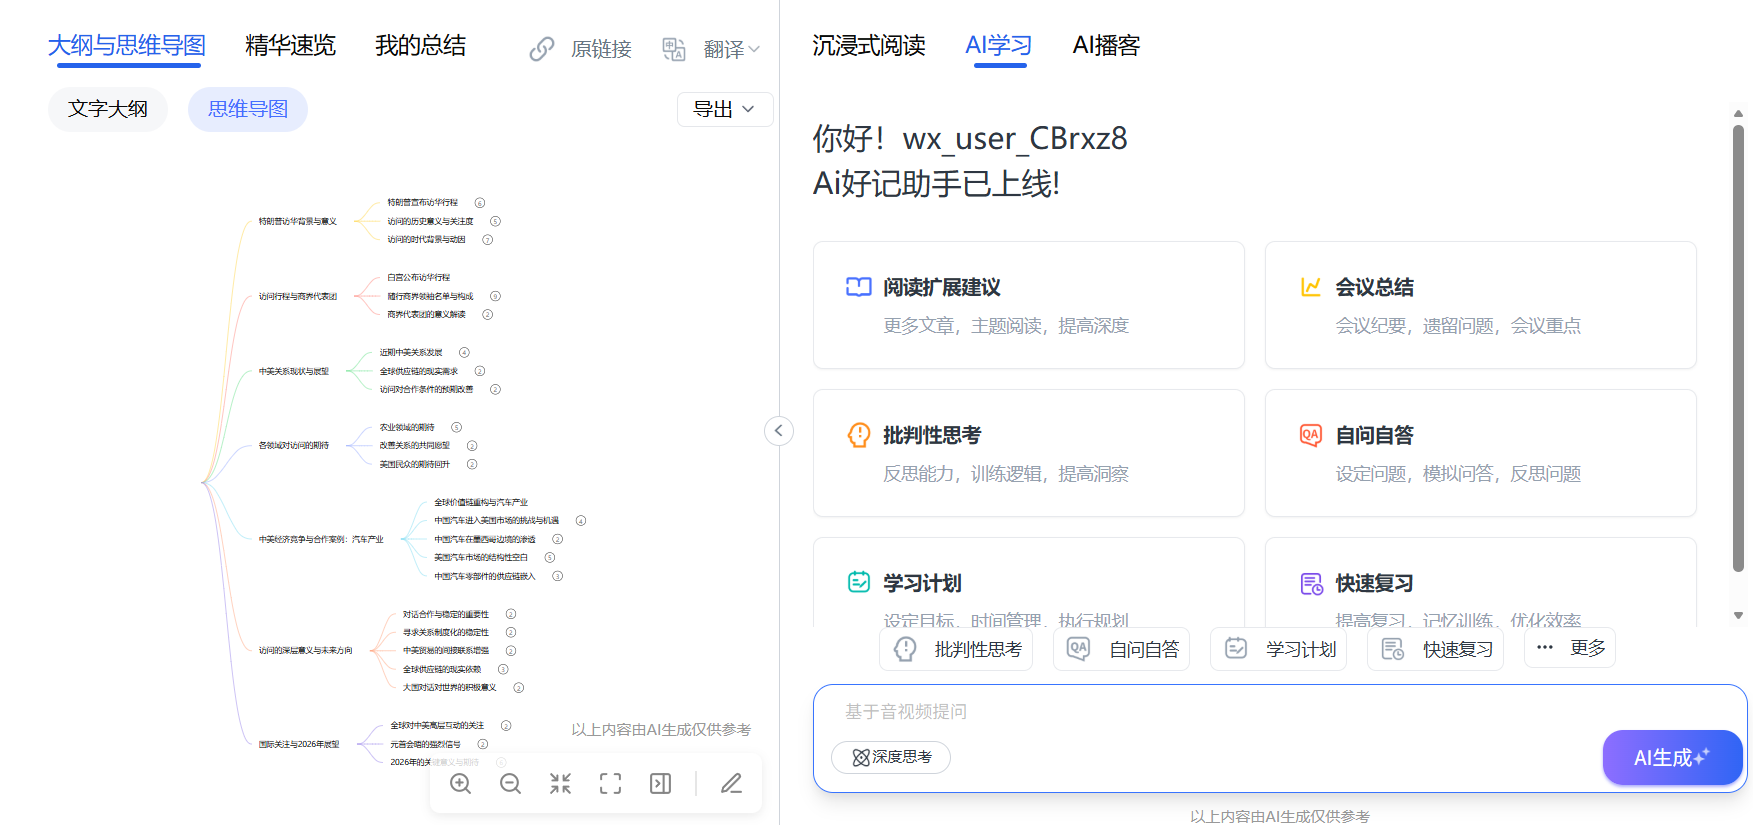Expand count badge beside 元首会晤的强烈信号
The image size is (1753, 825).
483,744
